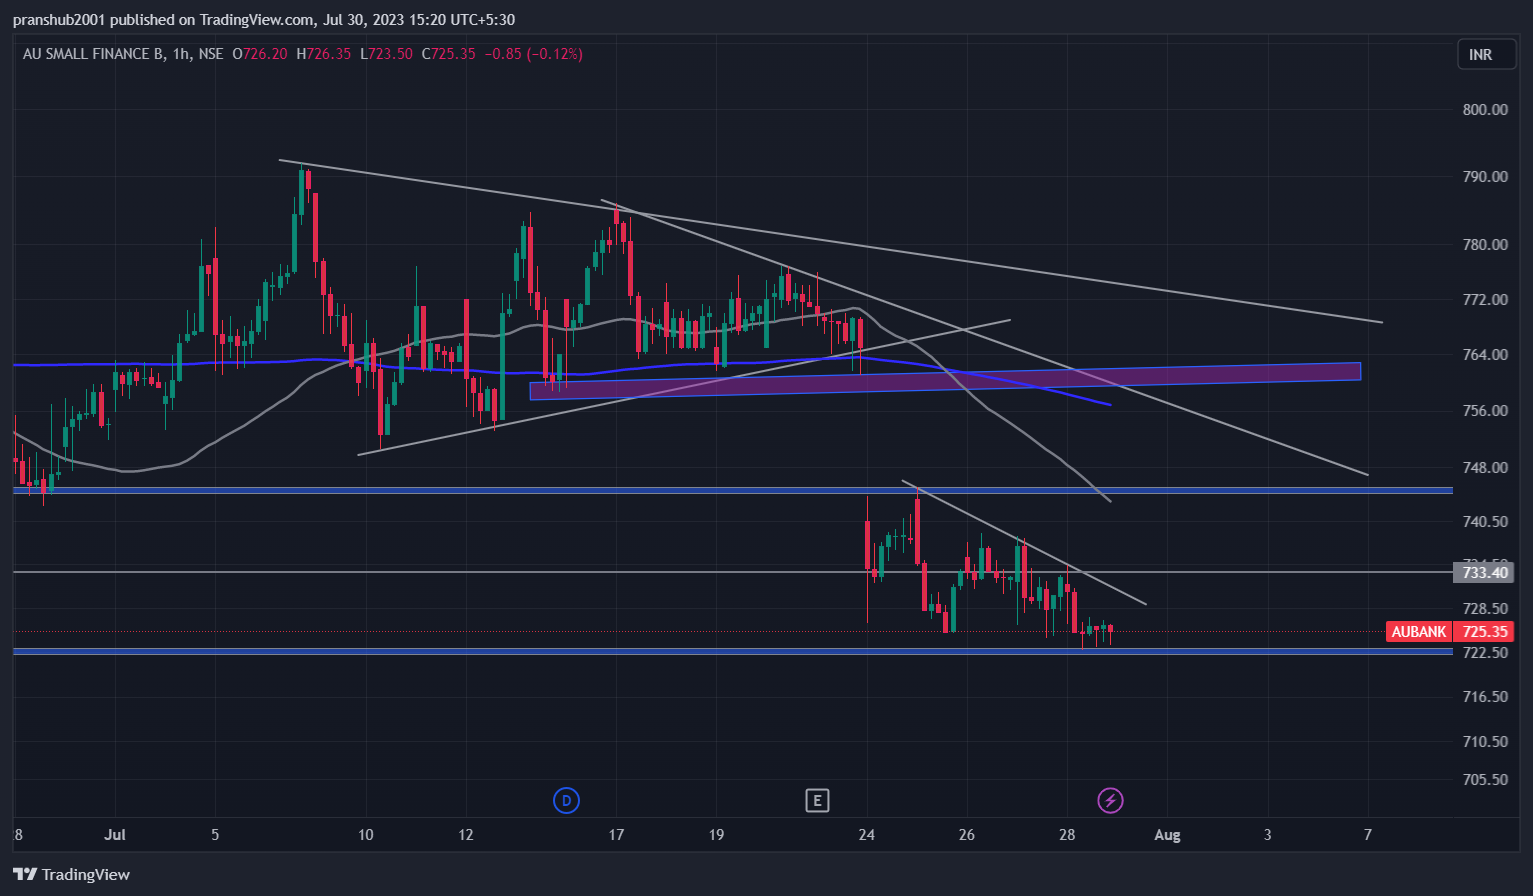Click the 19 date label on time axis

716,835
